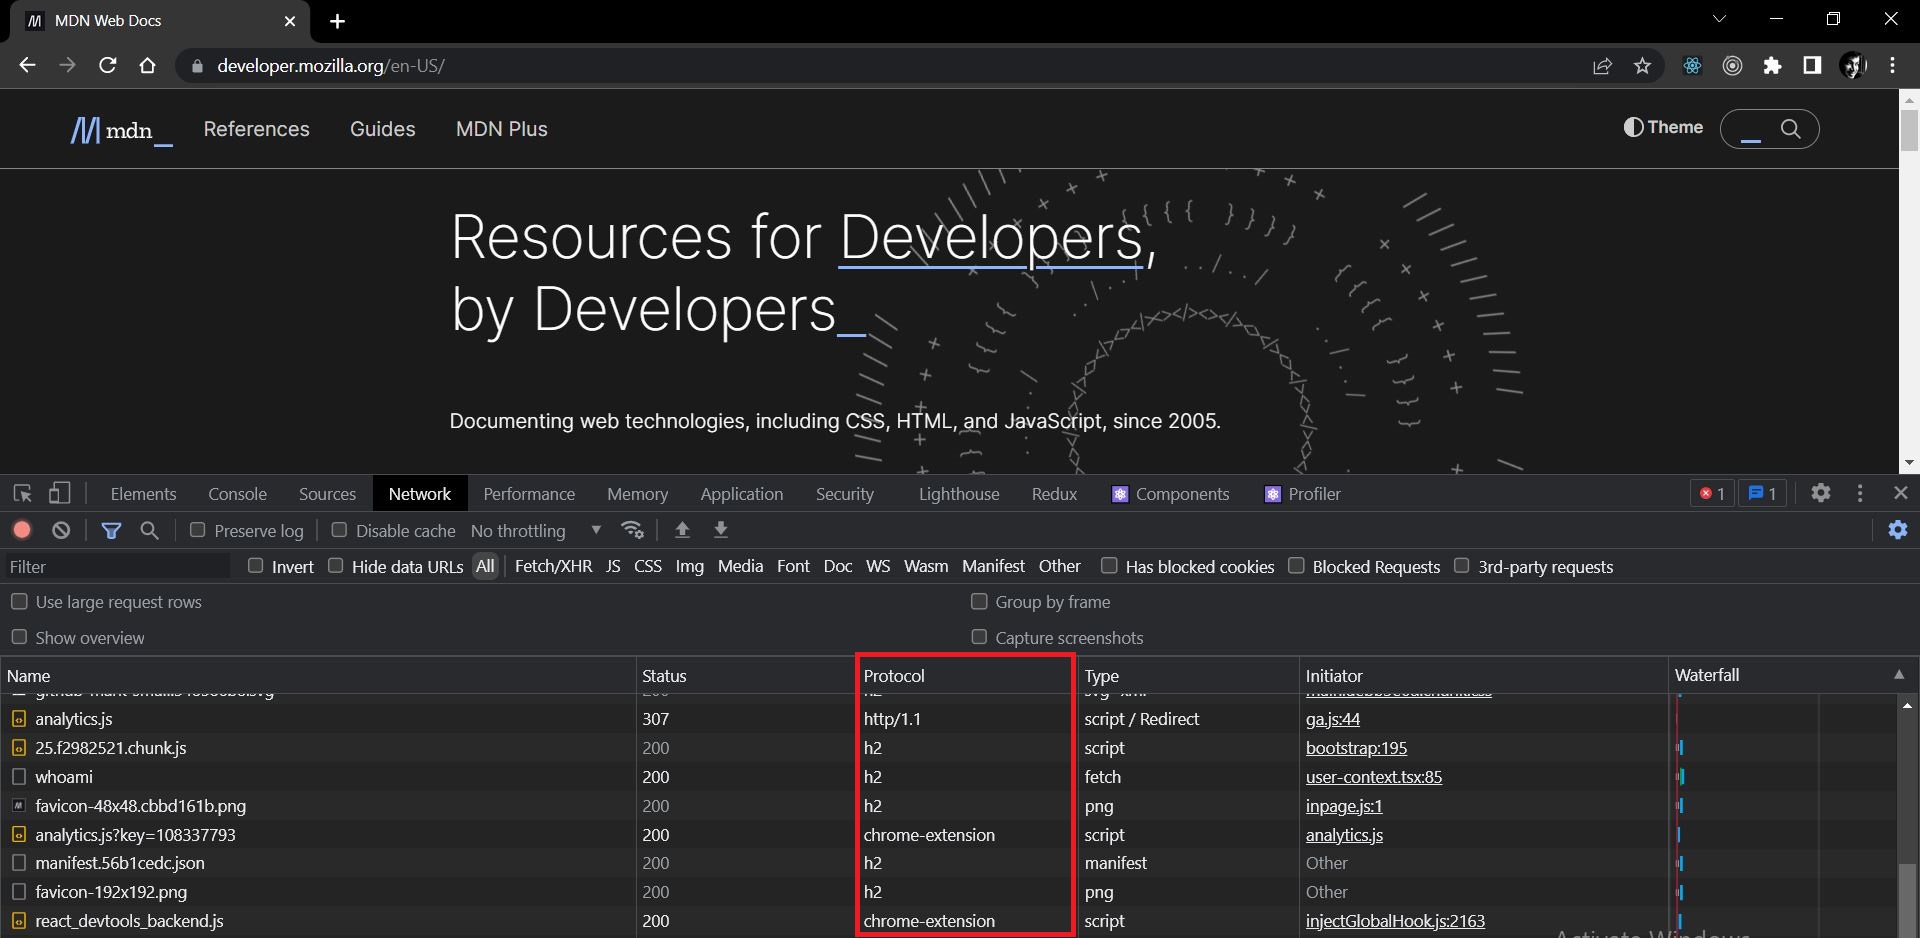Open DevTools more options kebab menu

[1860, 493]
